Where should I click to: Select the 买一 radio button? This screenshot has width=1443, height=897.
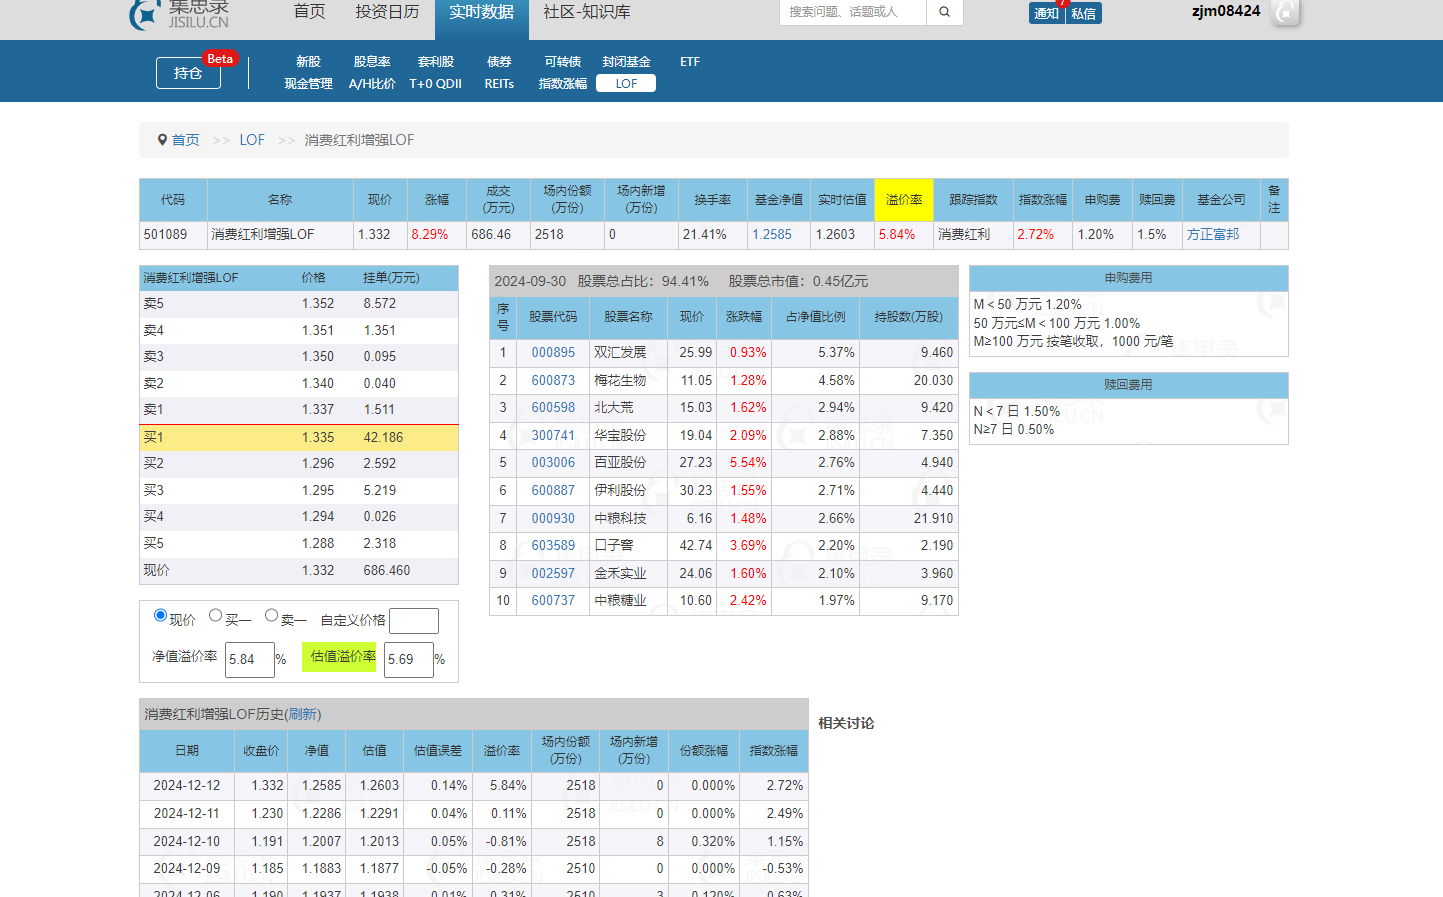215,615
